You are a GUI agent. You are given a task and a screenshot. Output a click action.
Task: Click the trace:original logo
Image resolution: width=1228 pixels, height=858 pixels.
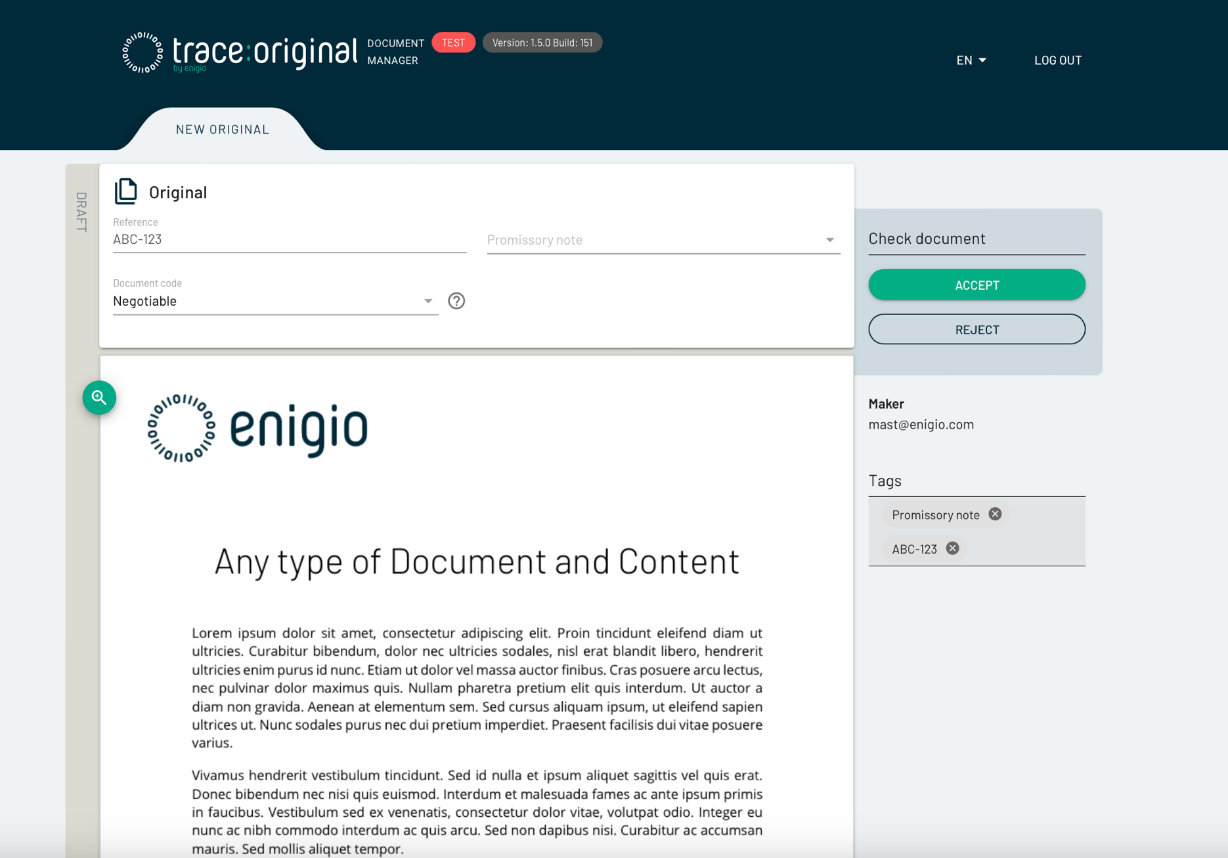pos(240,53)
